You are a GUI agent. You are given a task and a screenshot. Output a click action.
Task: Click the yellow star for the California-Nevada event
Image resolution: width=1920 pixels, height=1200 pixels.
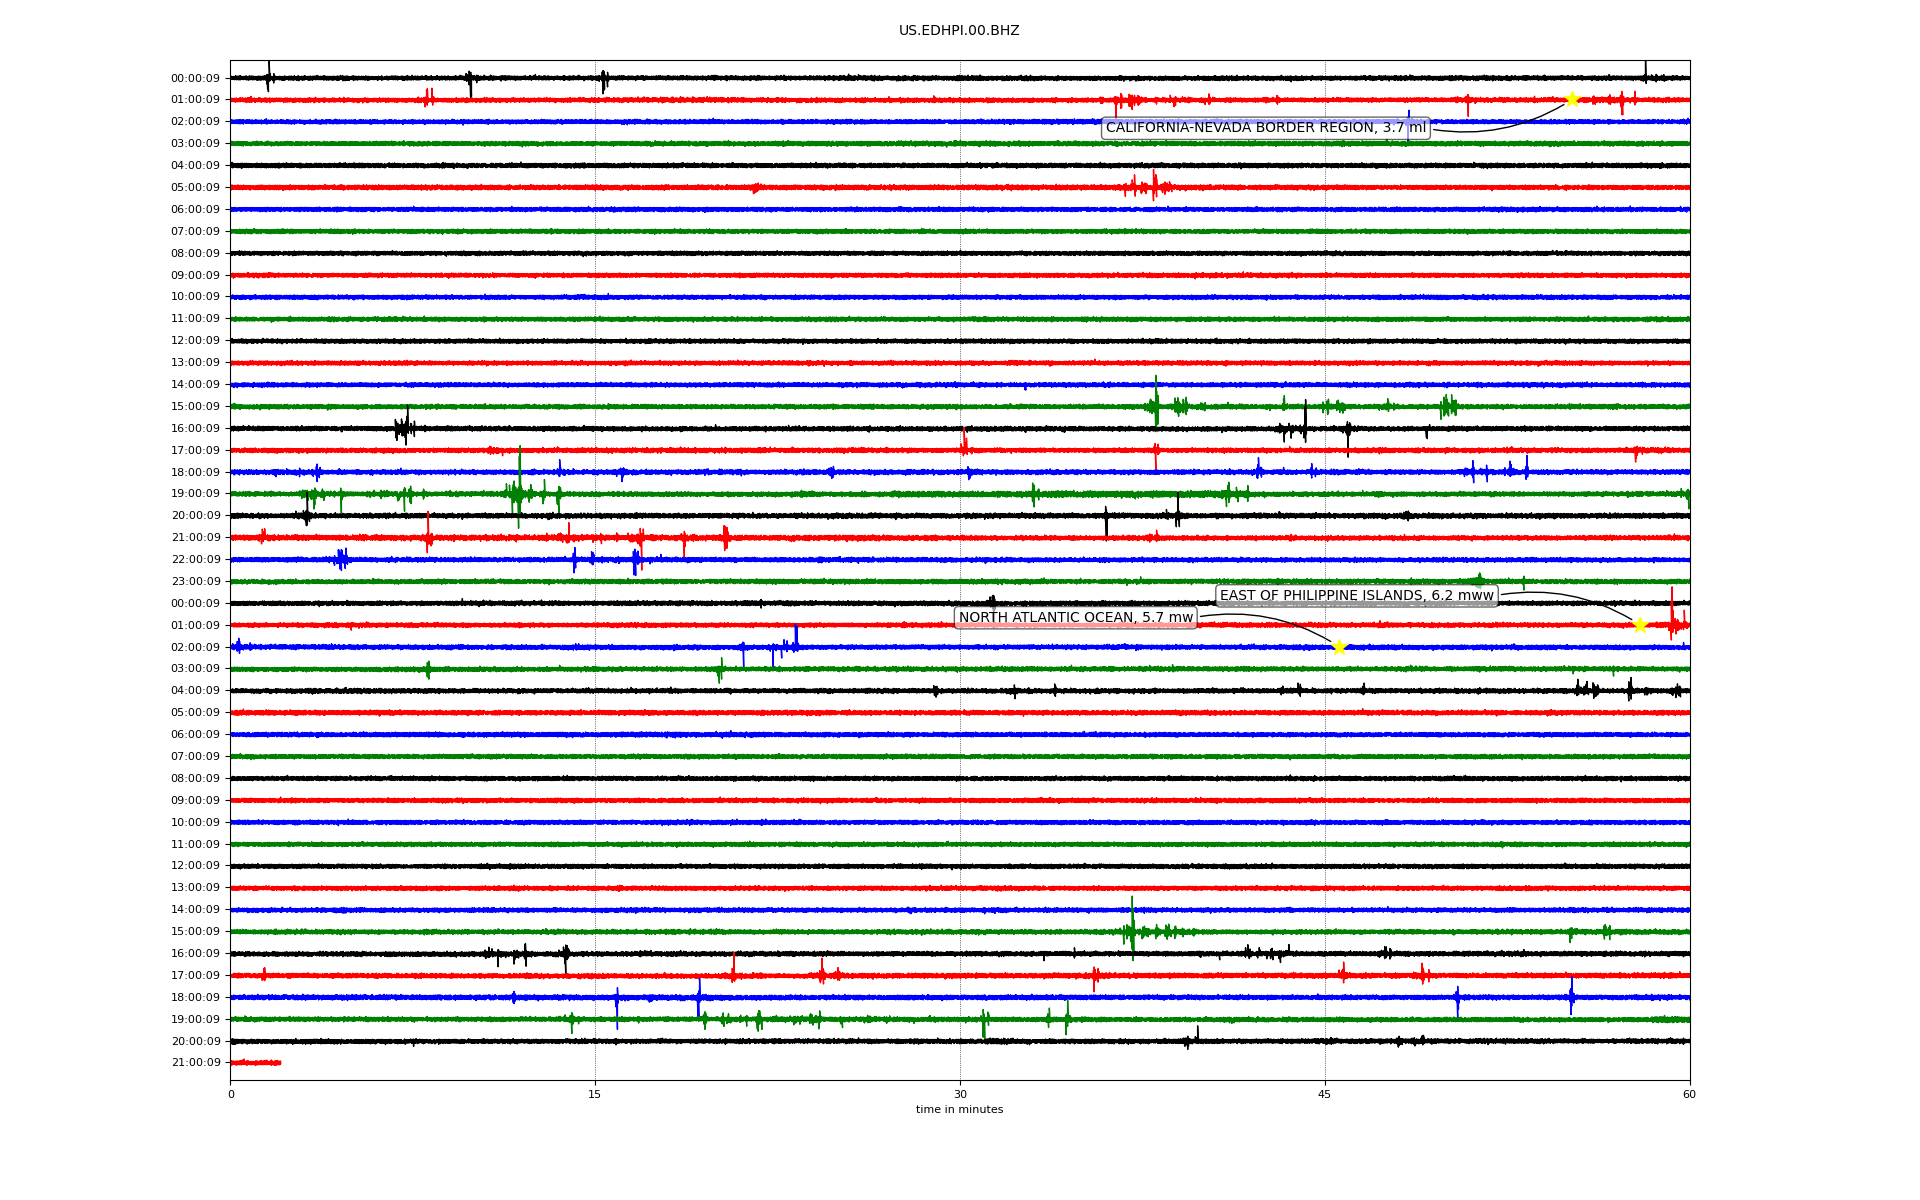click(x=1571, y=99)
